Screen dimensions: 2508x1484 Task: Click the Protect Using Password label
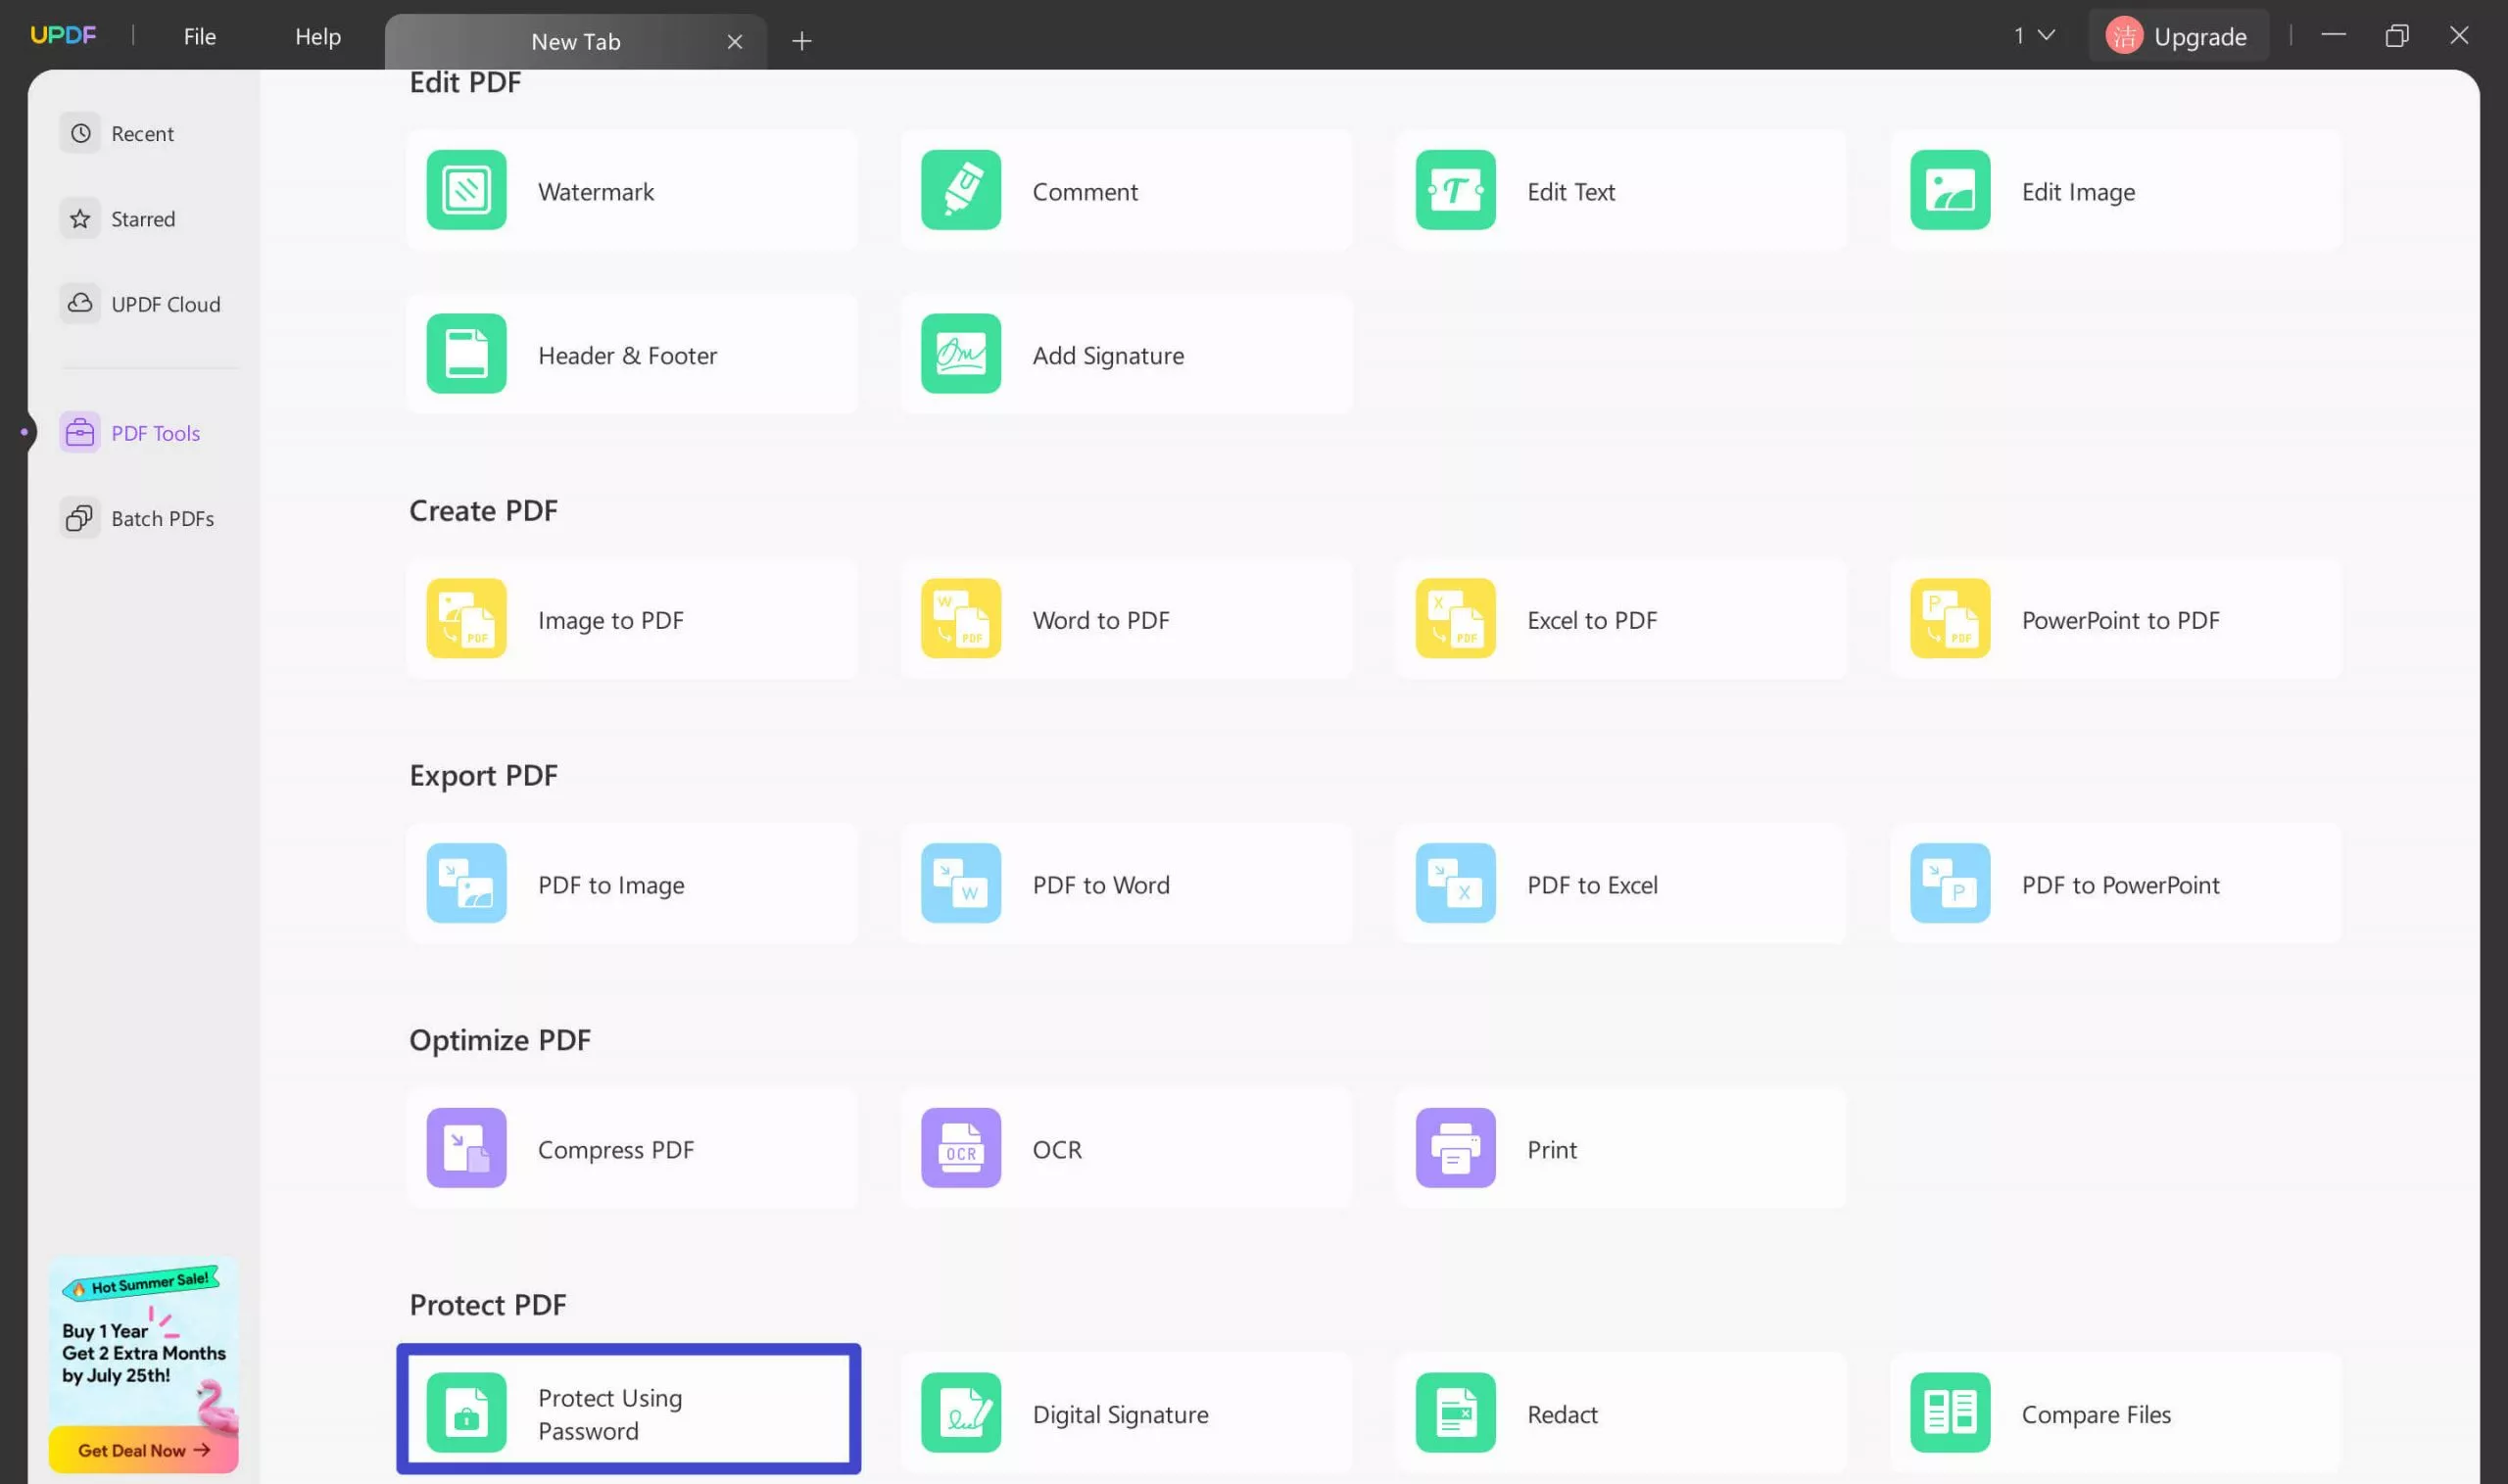coord(610,1415)
